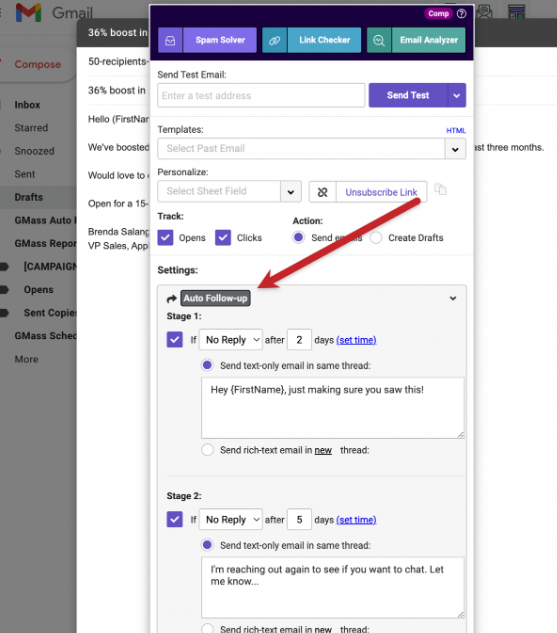This screenshot has height=633, width=557.
Task: Select Stage 2 text-only same thread option
Action: click(x=207, y=545)
